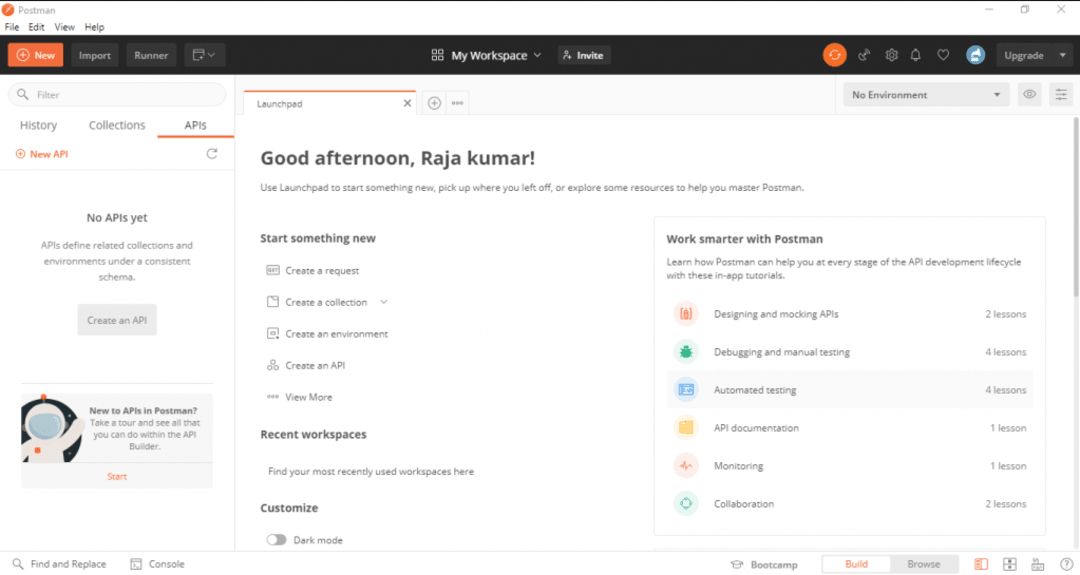The width and height of the screenshot is (1080, 575).
Task: Expand Create a collection chevron
Action: [x=384, y=302]
